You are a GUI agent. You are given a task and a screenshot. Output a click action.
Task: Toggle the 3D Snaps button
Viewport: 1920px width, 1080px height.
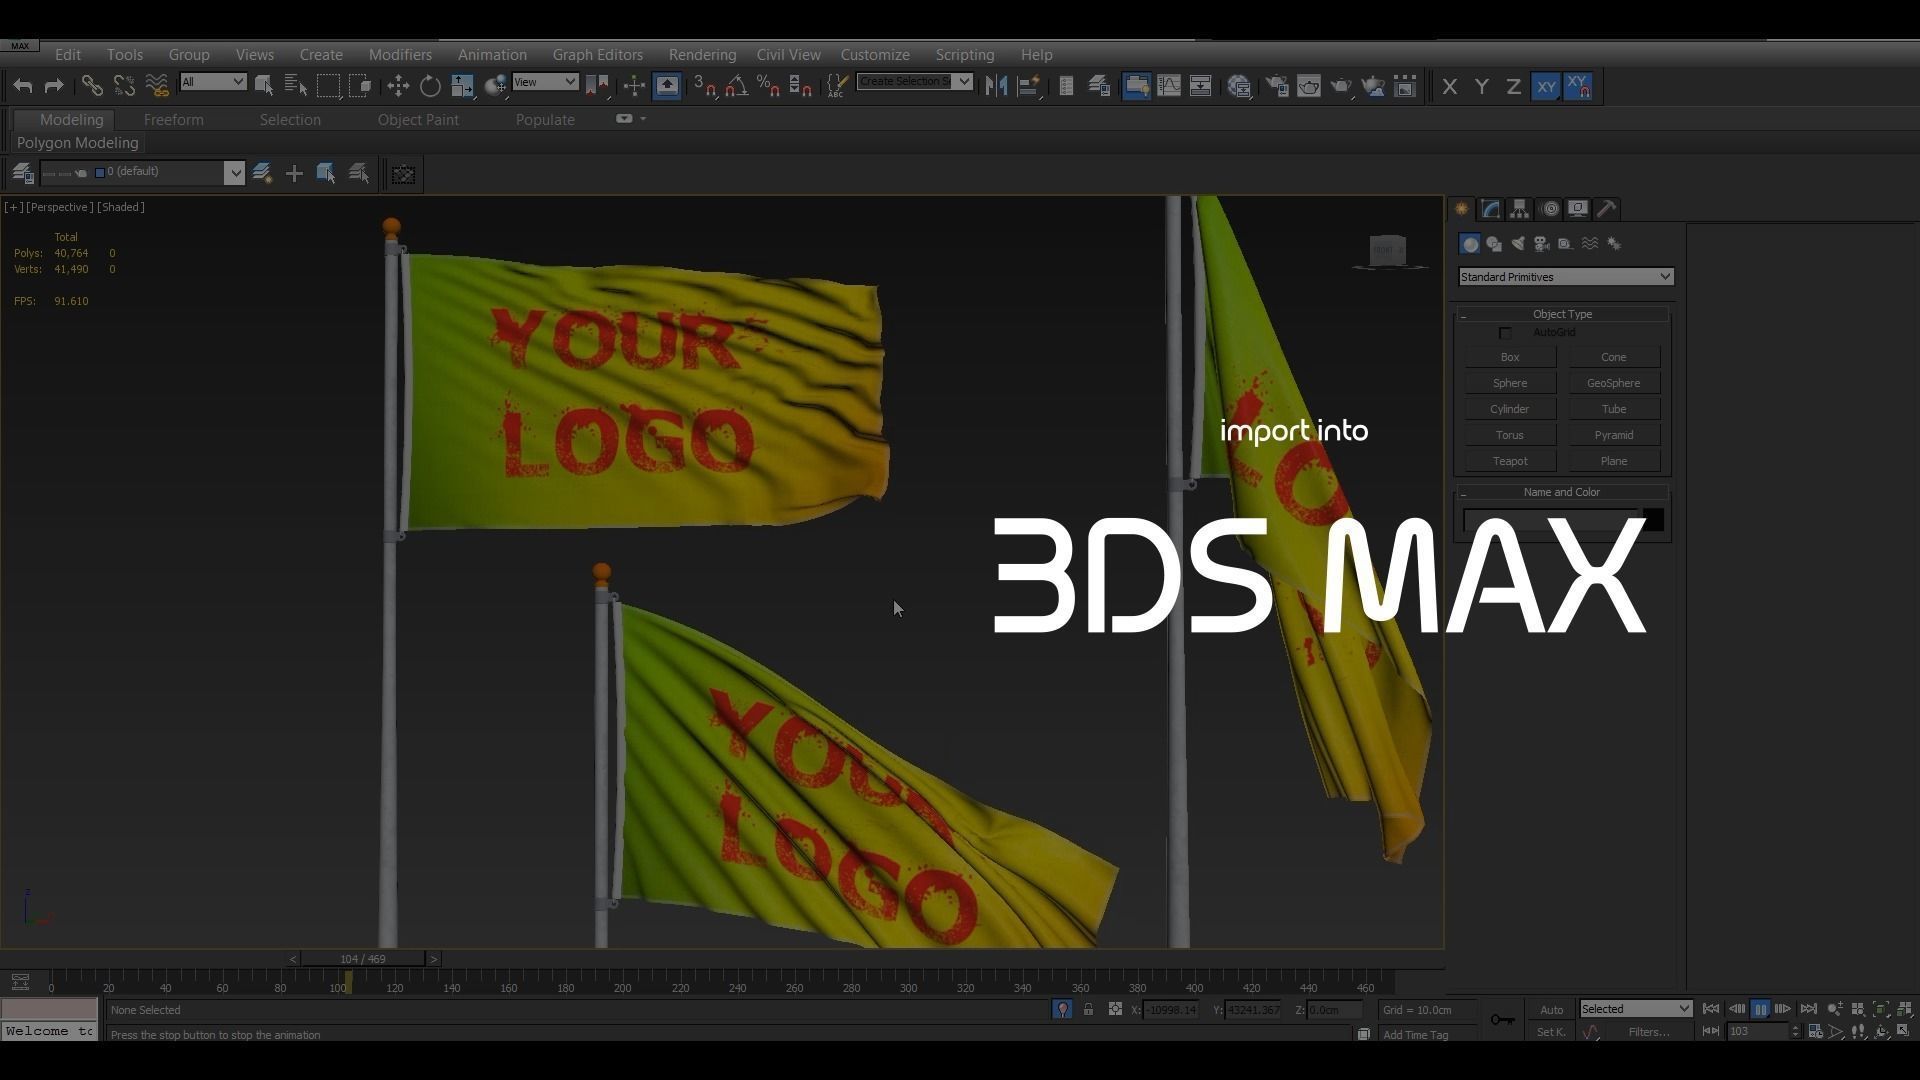(x=704, y=87)
